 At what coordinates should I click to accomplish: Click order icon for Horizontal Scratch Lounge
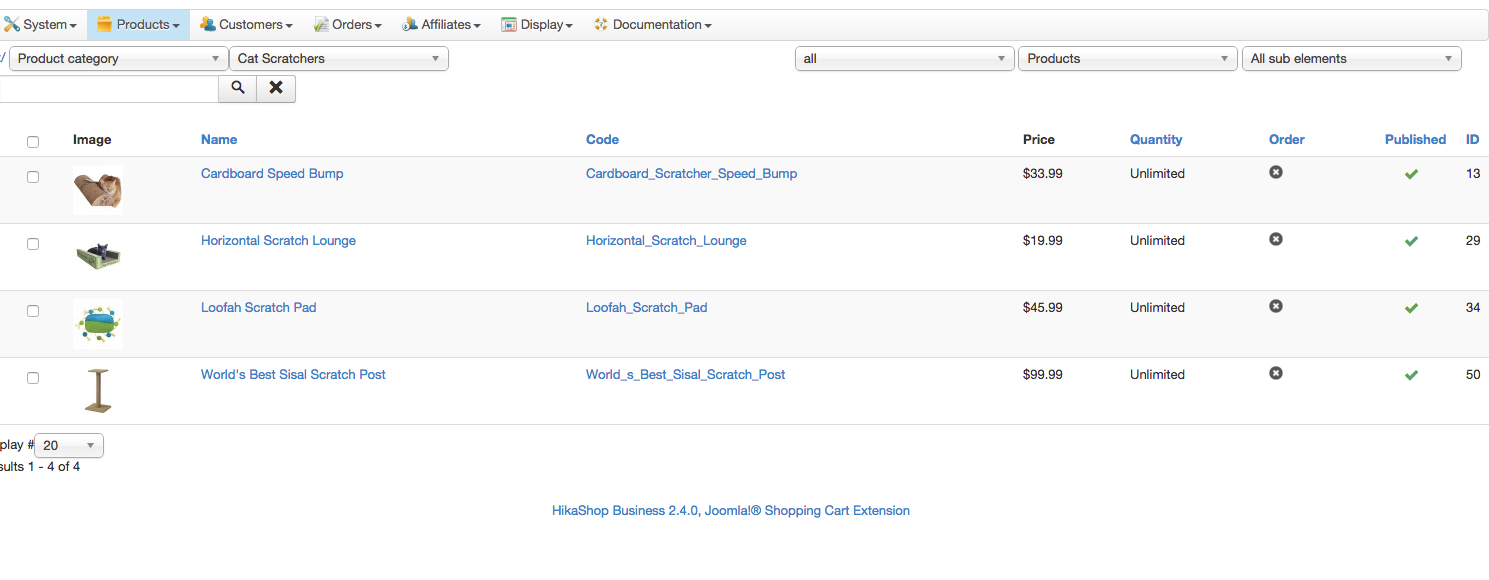1276,239
